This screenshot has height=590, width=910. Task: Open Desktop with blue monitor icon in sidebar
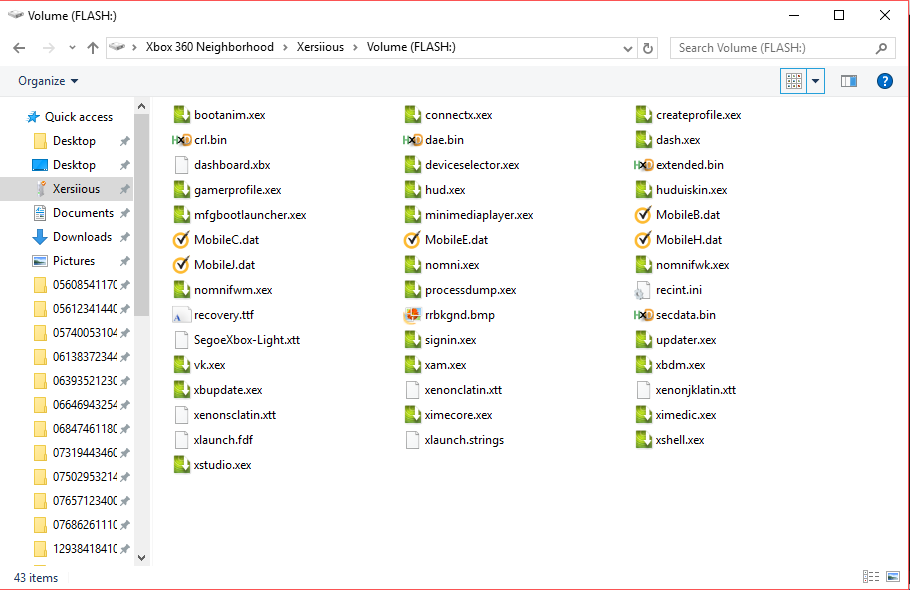tap(74, 165)
